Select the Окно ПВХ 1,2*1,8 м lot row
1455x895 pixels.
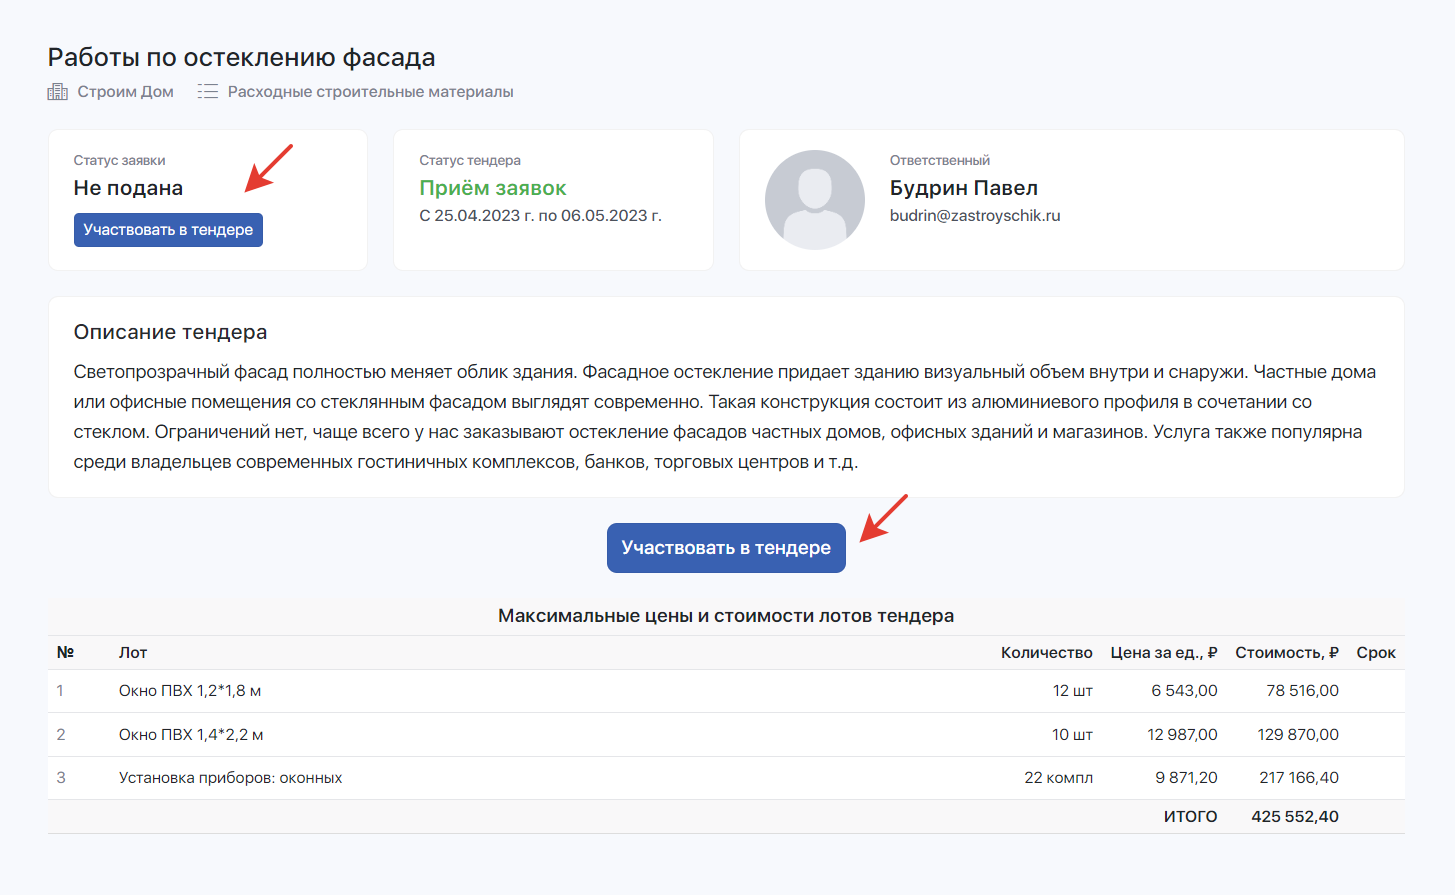[x=190, y=691]
